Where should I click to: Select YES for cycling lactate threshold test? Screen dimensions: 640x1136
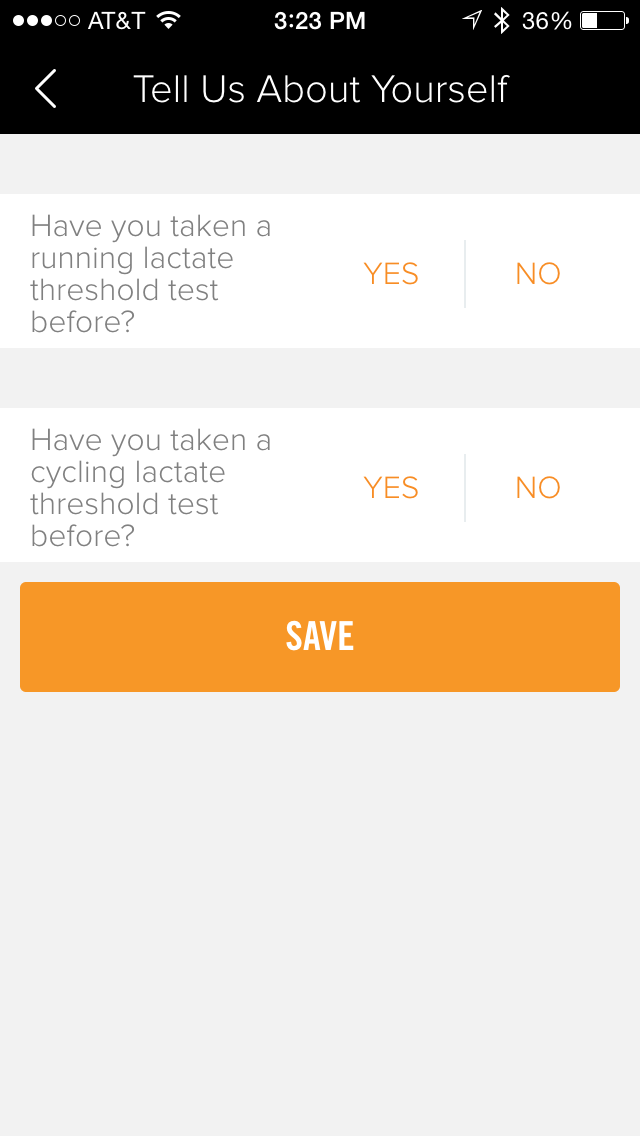click(391, 488)
